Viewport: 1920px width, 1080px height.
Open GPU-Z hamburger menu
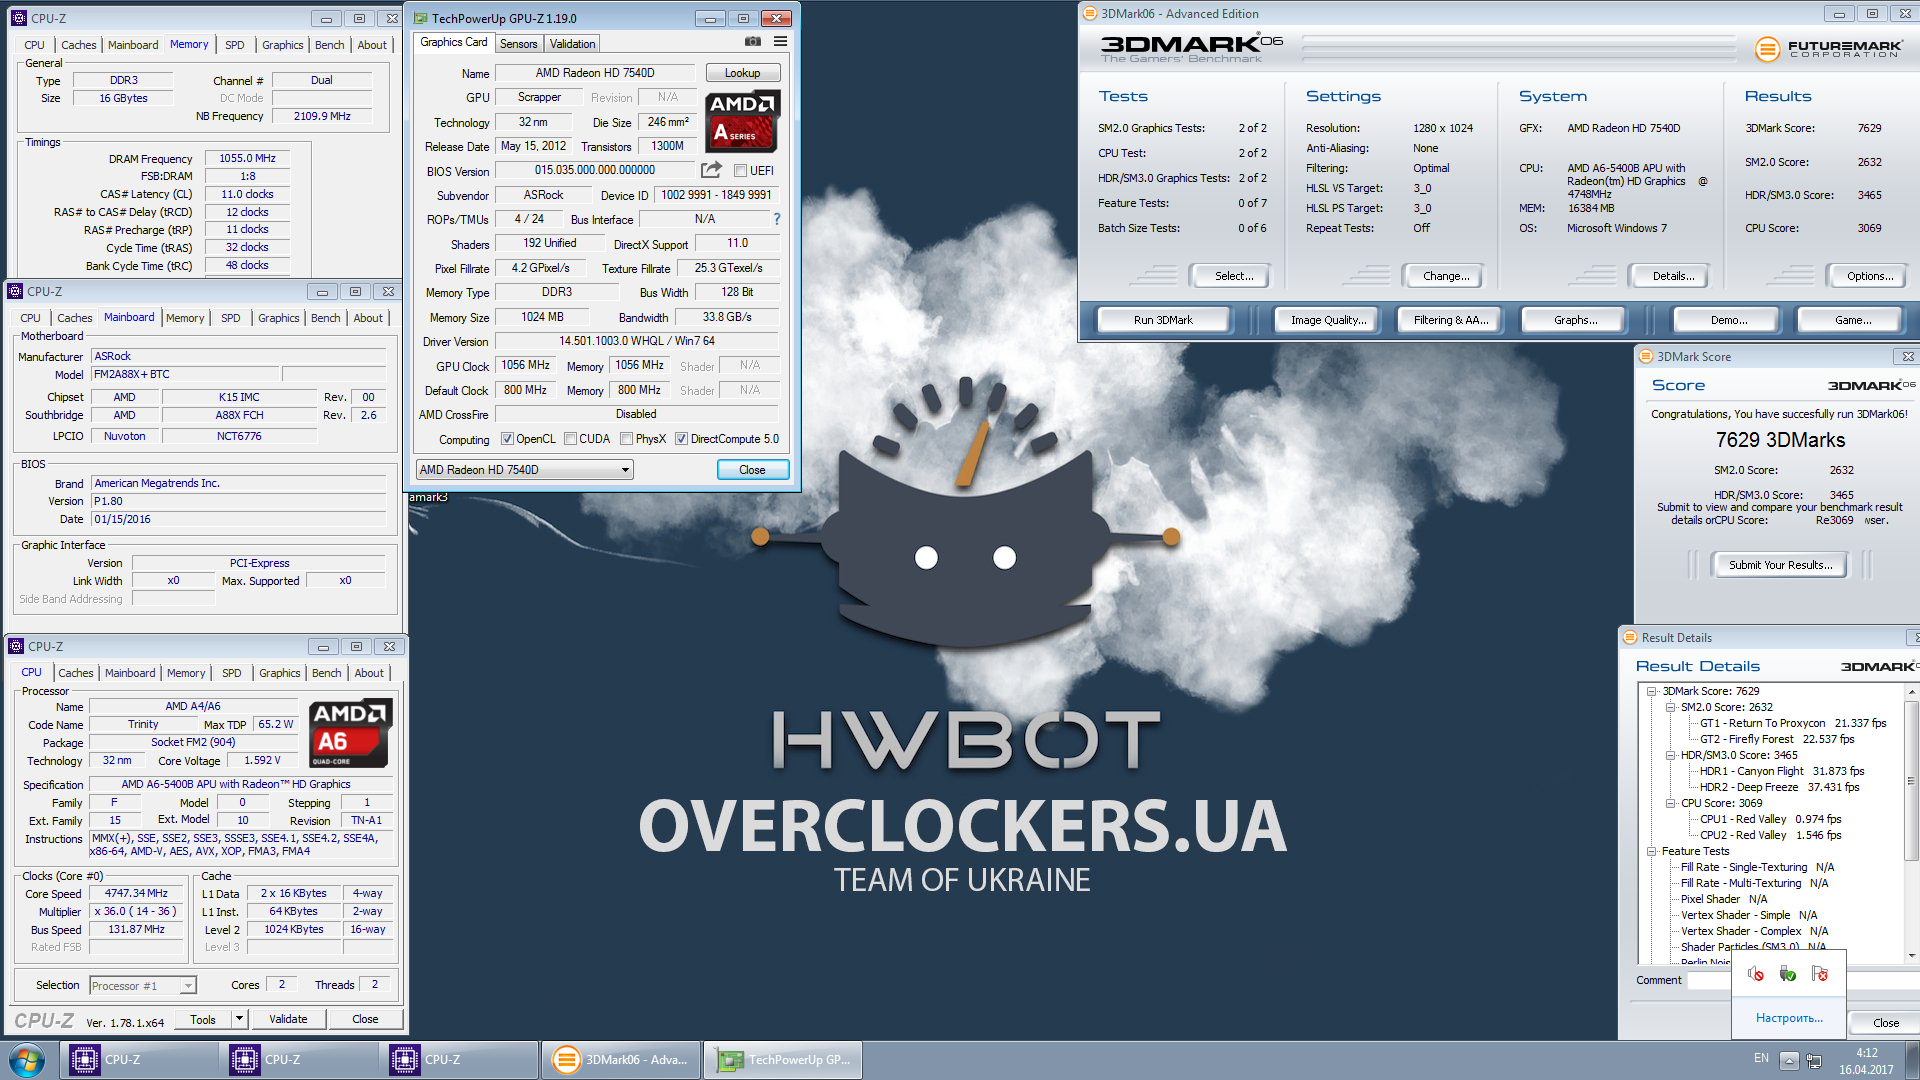pos(780,42)
